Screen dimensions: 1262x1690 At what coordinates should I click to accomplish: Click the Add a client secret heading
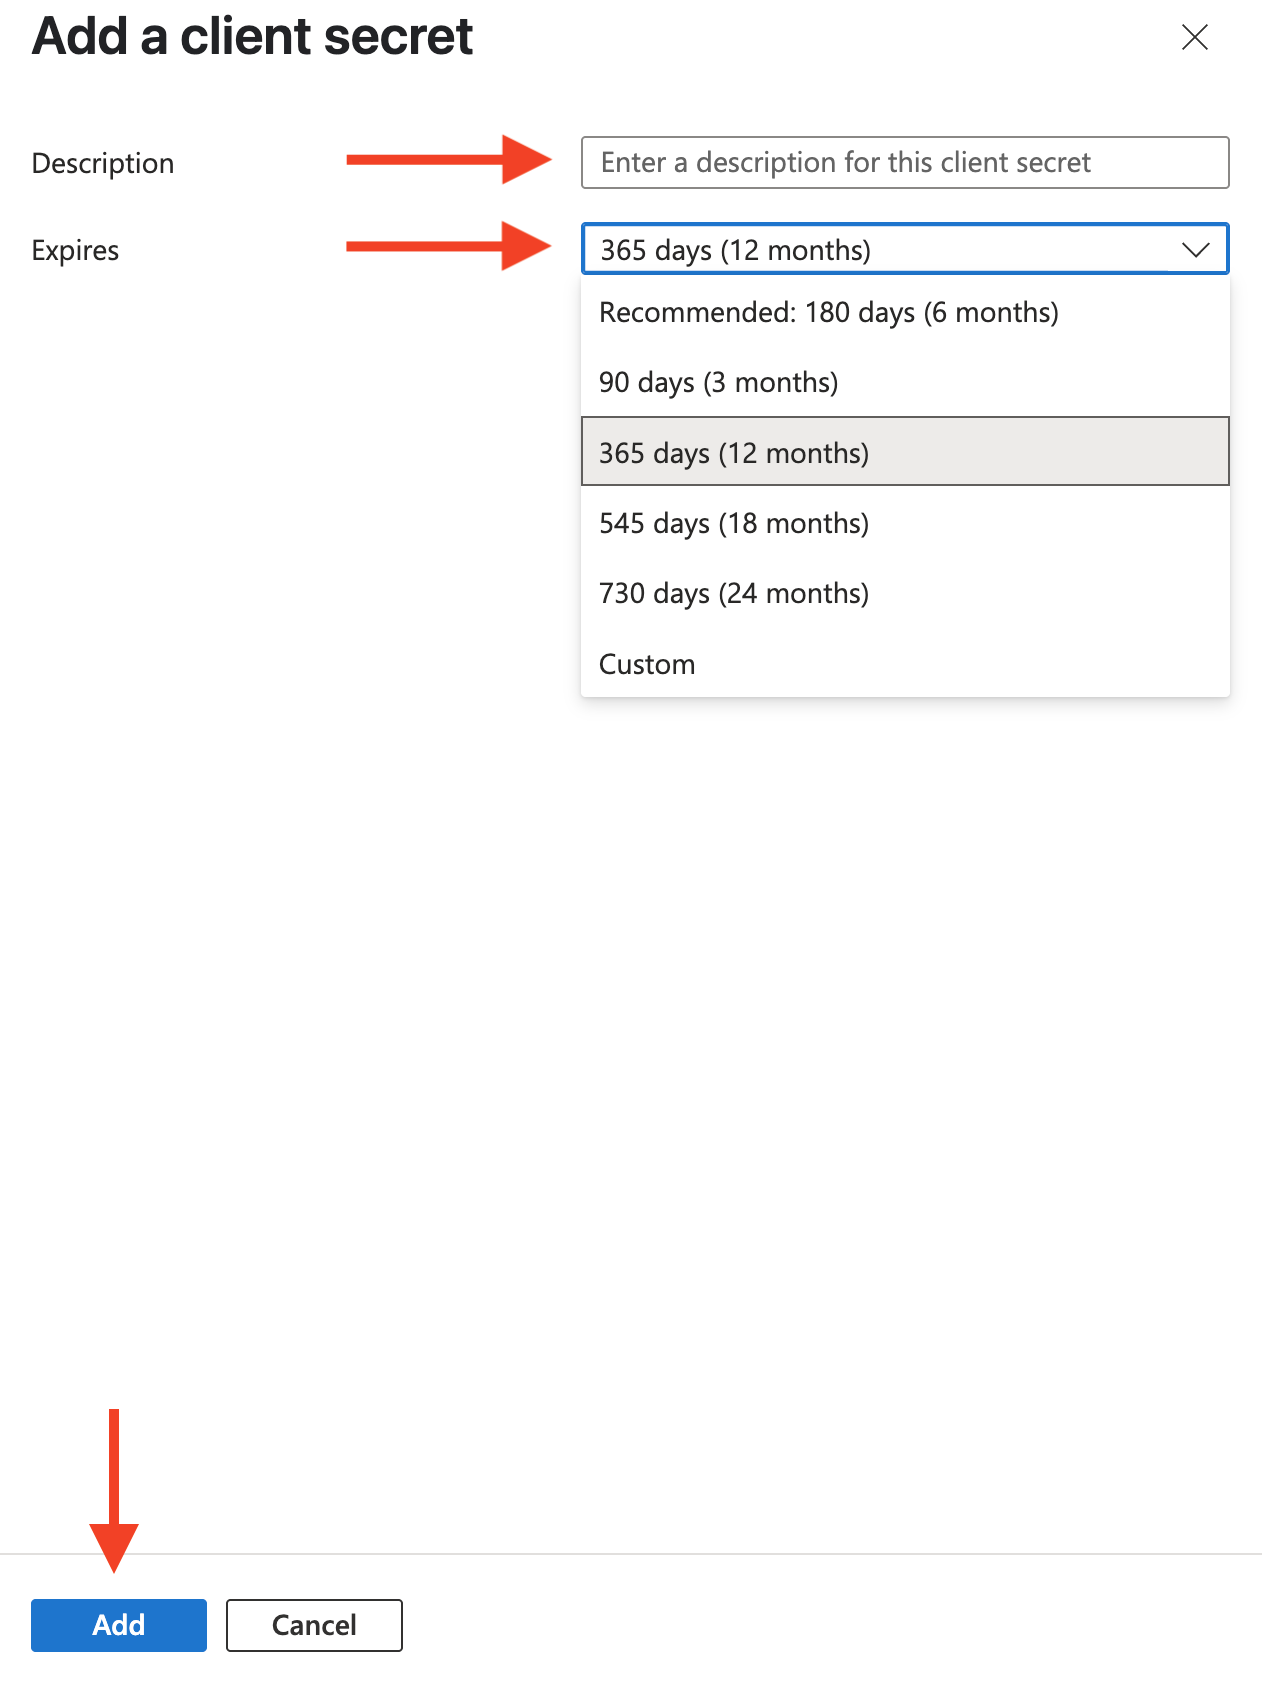252,37
